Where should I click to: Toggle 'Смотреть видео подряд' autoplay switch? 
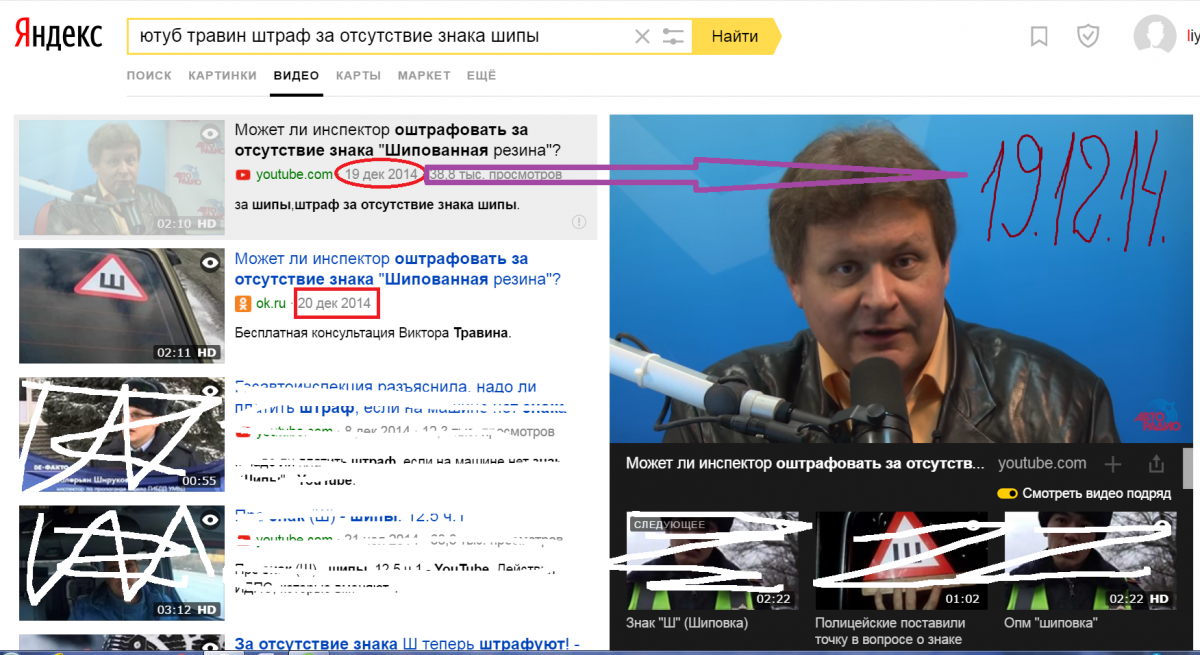point(1007,494)
